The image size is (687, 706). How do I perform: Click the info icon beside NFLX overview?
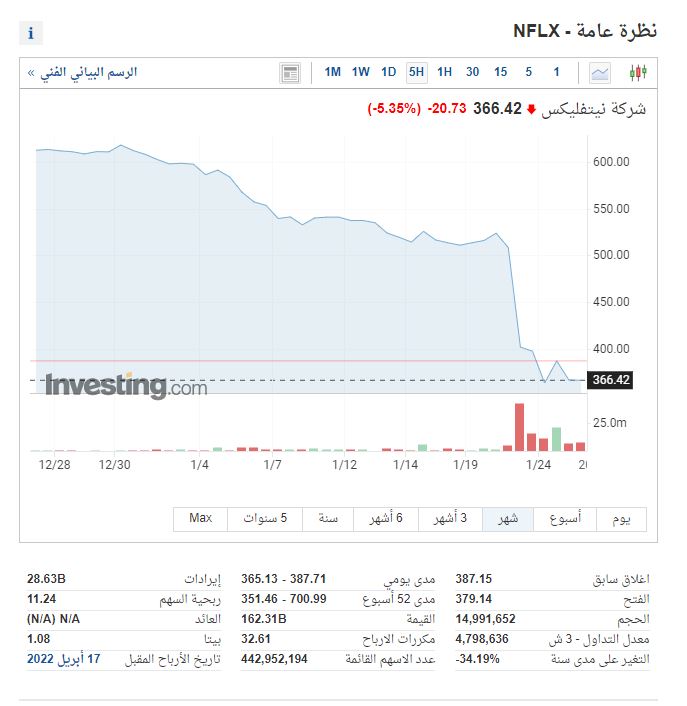click(31, 33)
